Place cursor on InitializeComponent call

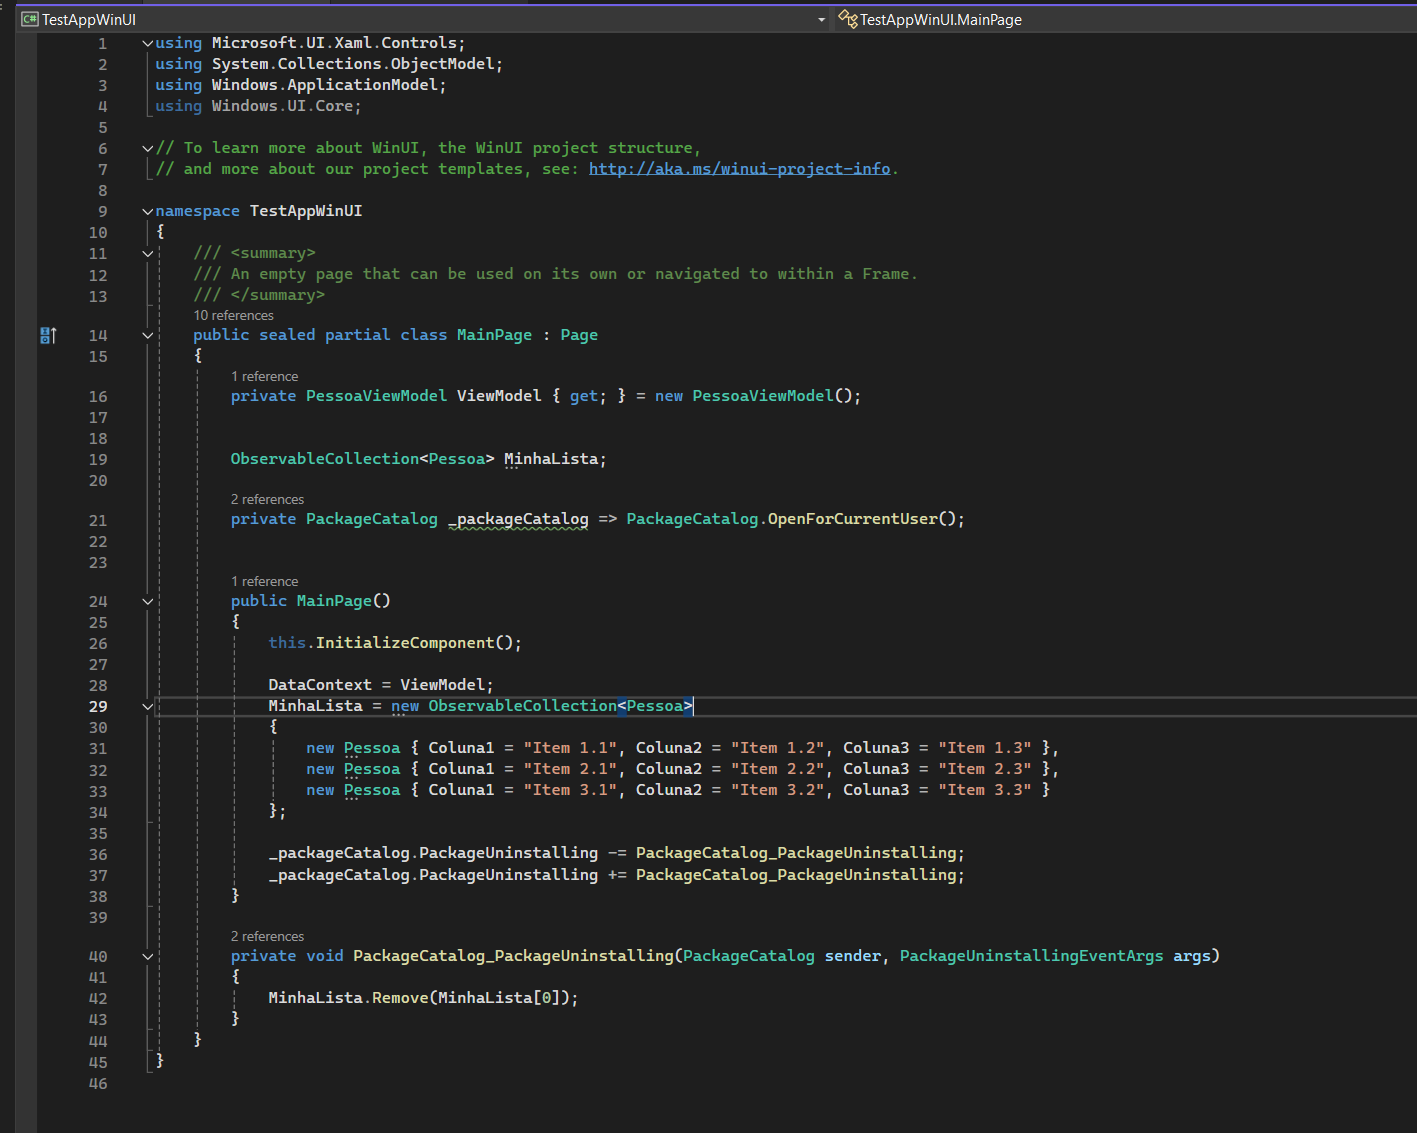(405, 643)
